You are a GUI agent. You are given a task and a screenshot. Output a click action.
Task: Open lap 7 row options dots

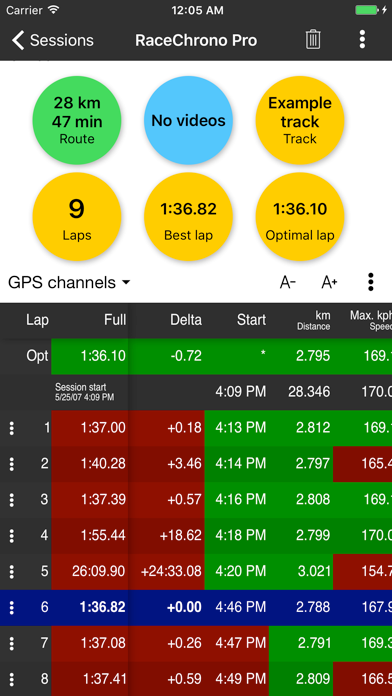tap(12, 644)
